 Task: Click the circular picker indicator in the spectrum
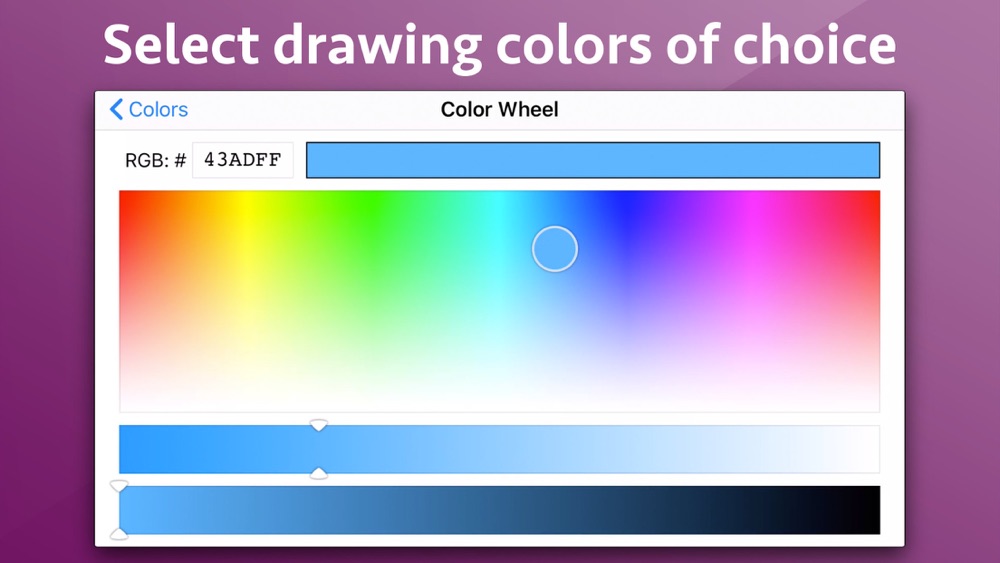(x=555, y=249)
